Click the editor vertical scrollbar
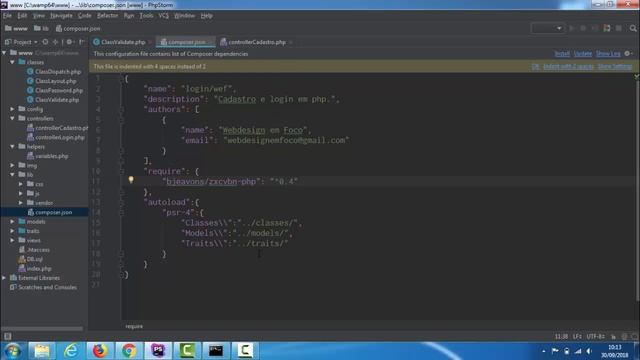This screenshot has height=360, width=640. pos(637,190)
